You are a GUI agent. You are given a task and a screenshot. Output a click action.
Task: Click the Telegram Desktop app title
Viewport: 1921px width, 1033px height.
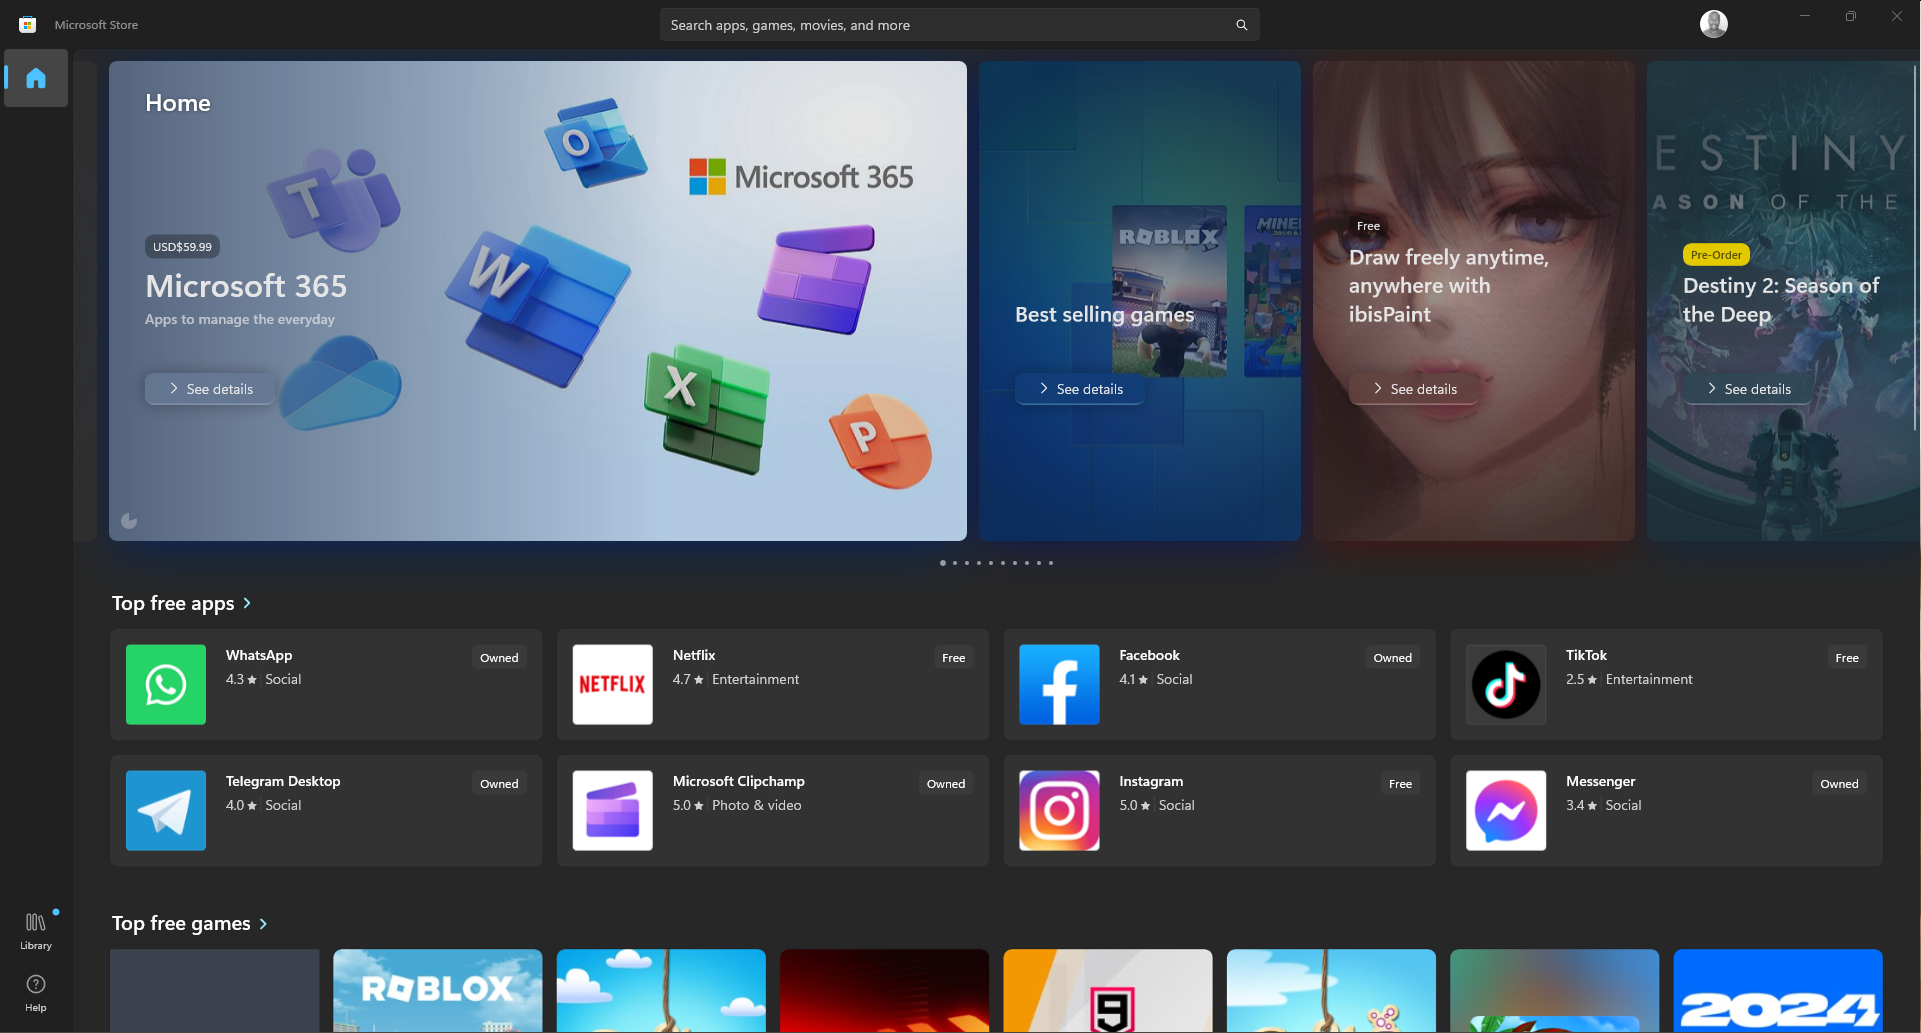tap(283, 782)
